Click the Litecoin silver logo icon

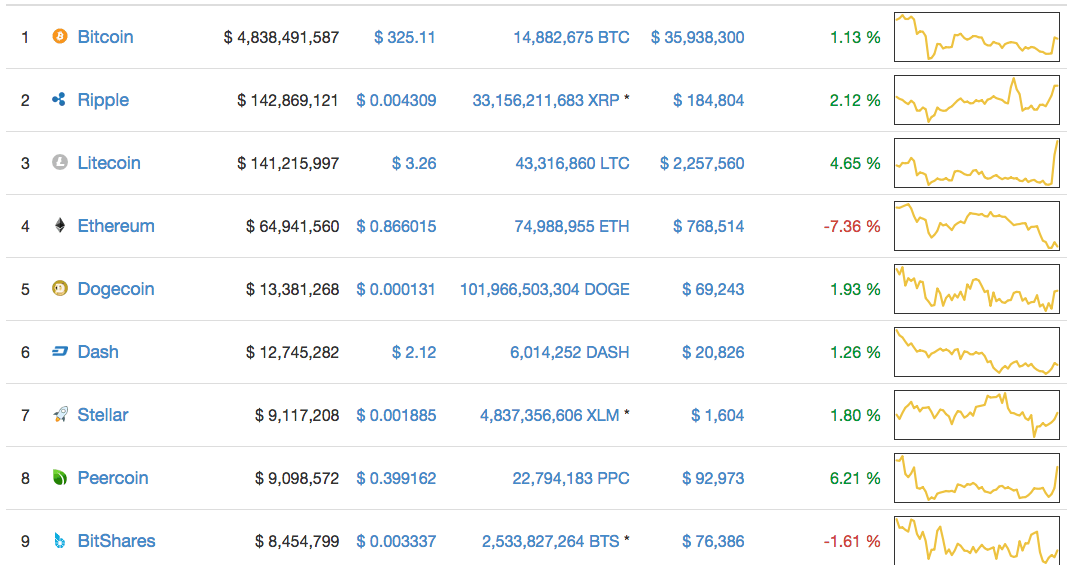(59, 163)
